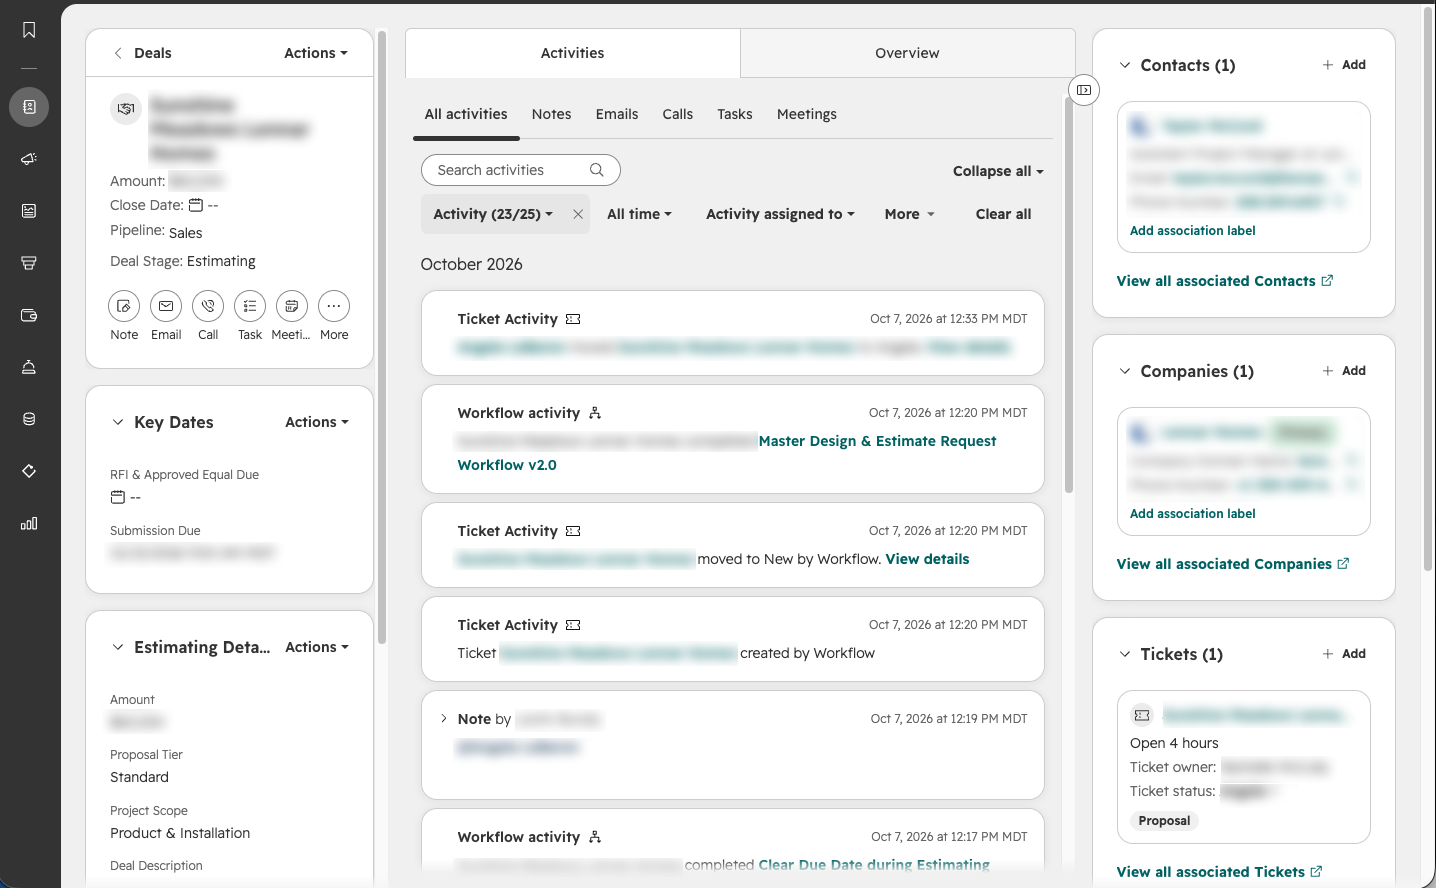
Task: Collapse the right sidebar panel toggle
Action: tap(1084, 90)
